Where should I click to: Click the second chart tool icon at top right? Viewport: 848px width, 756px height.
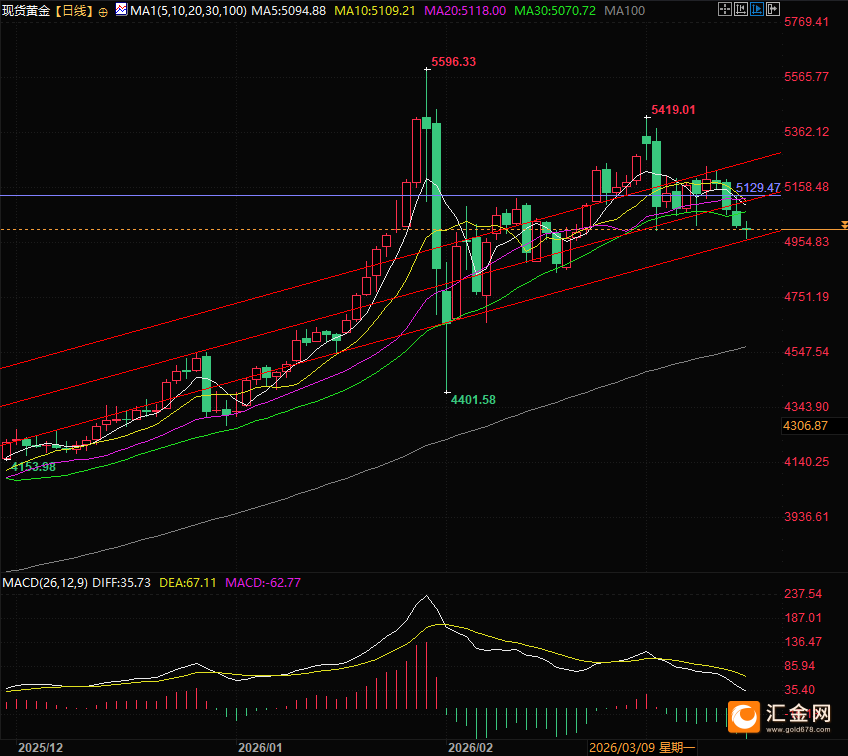coord(740,9)
